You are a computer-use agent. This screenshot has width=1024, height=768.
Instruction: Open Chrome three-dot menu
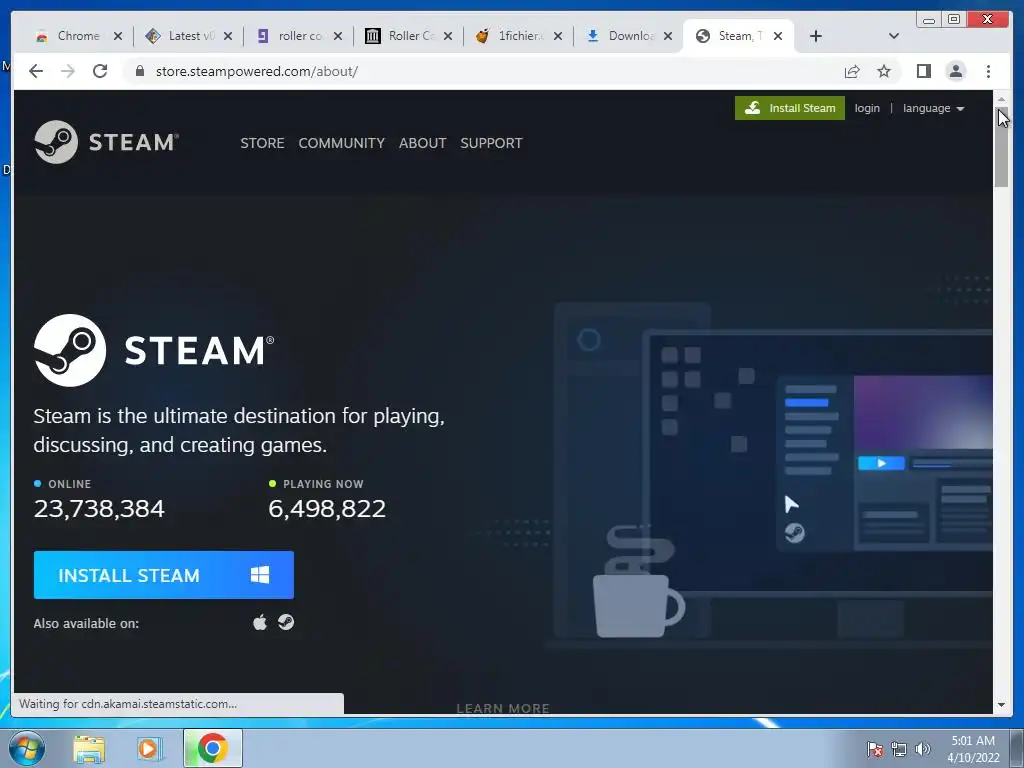(x=988, y=71)
